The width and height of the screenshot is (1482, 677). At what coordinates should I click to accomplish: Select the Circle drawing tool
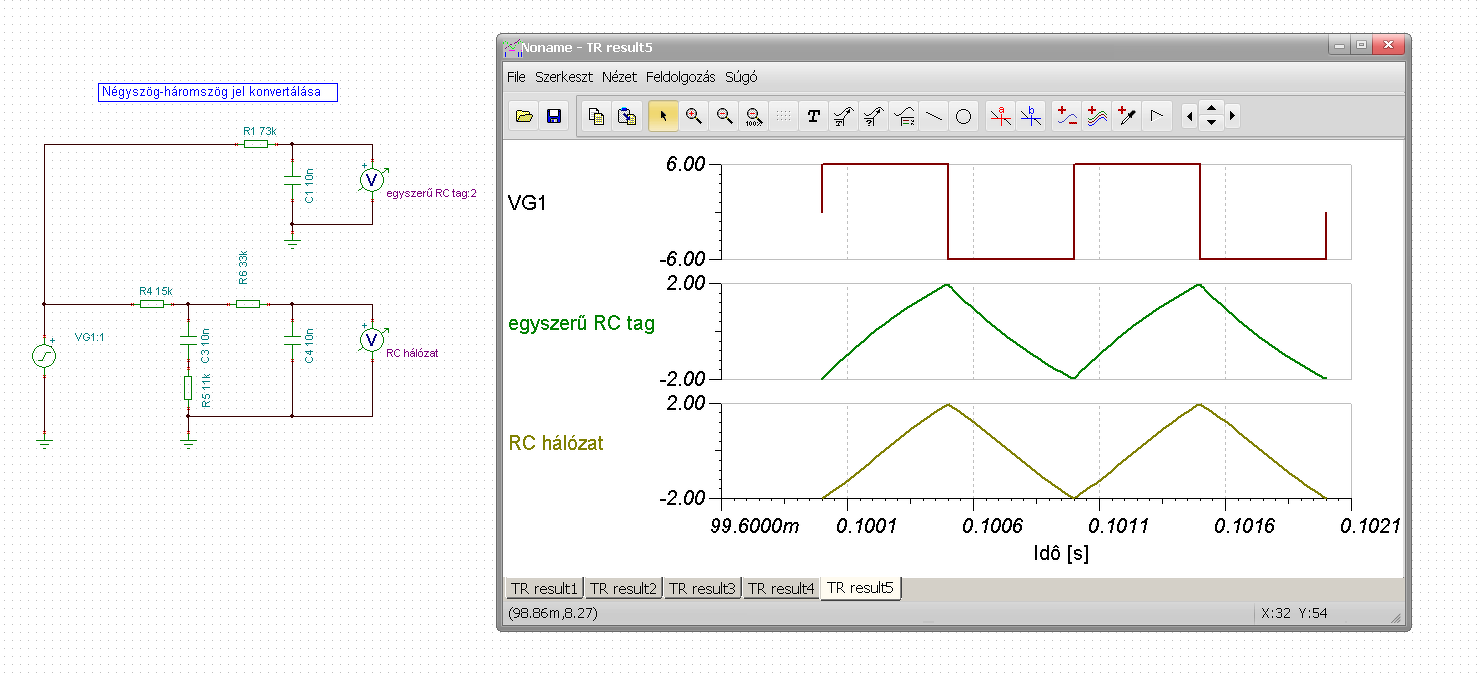pyautogui.click(x=964, y=116)
